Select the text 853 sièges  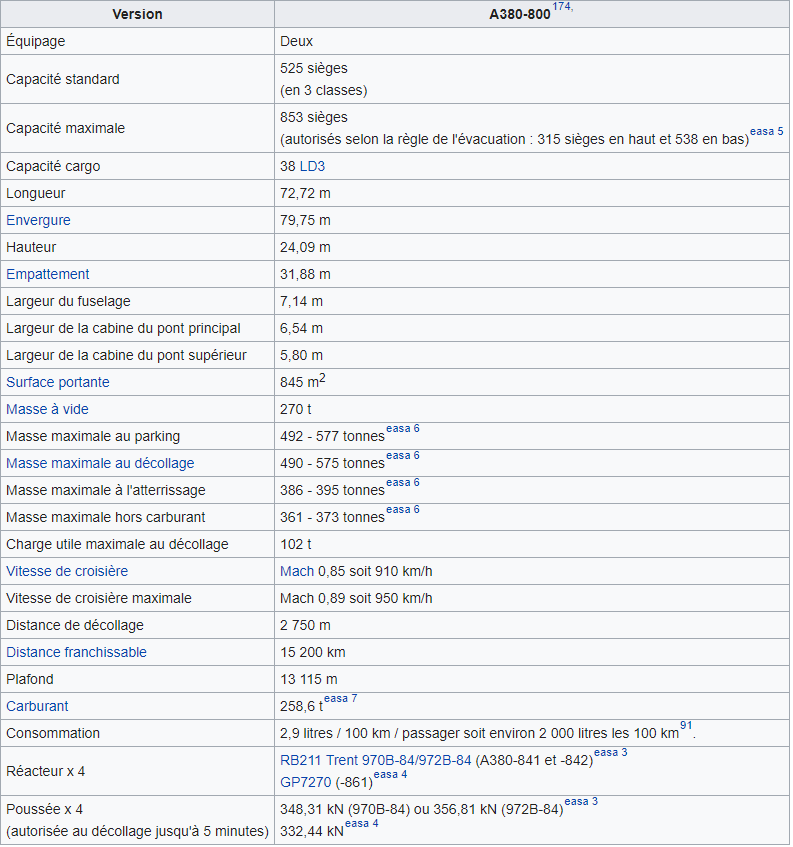[x=314, y=117]
